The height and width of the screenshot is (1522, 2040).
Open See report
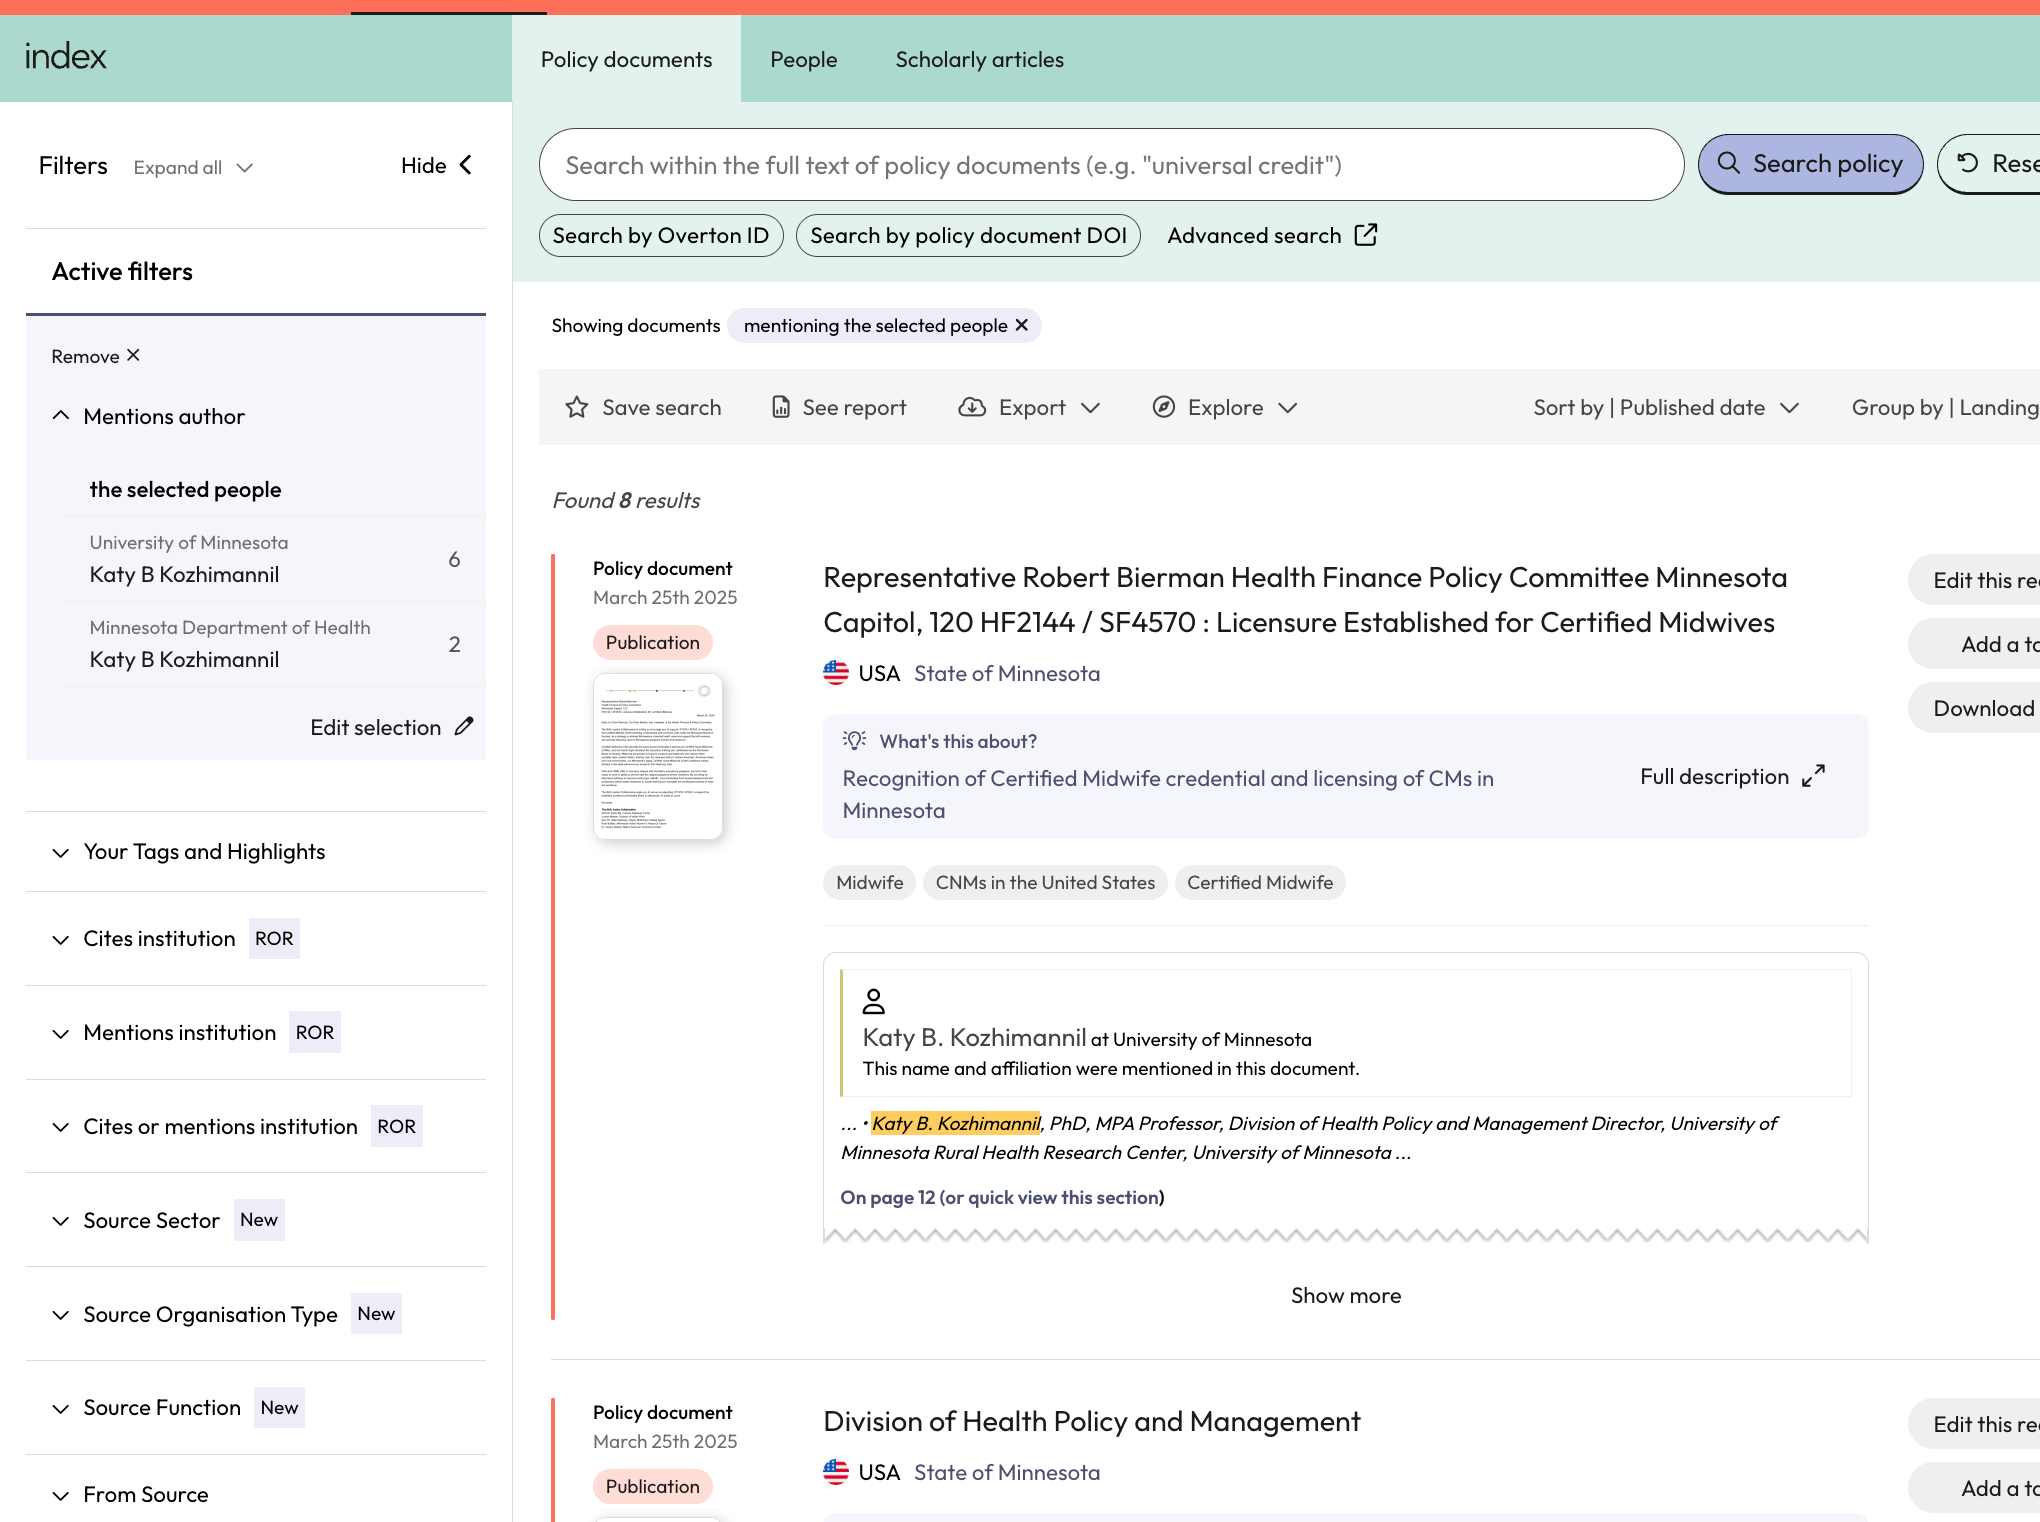coord(838,407)
